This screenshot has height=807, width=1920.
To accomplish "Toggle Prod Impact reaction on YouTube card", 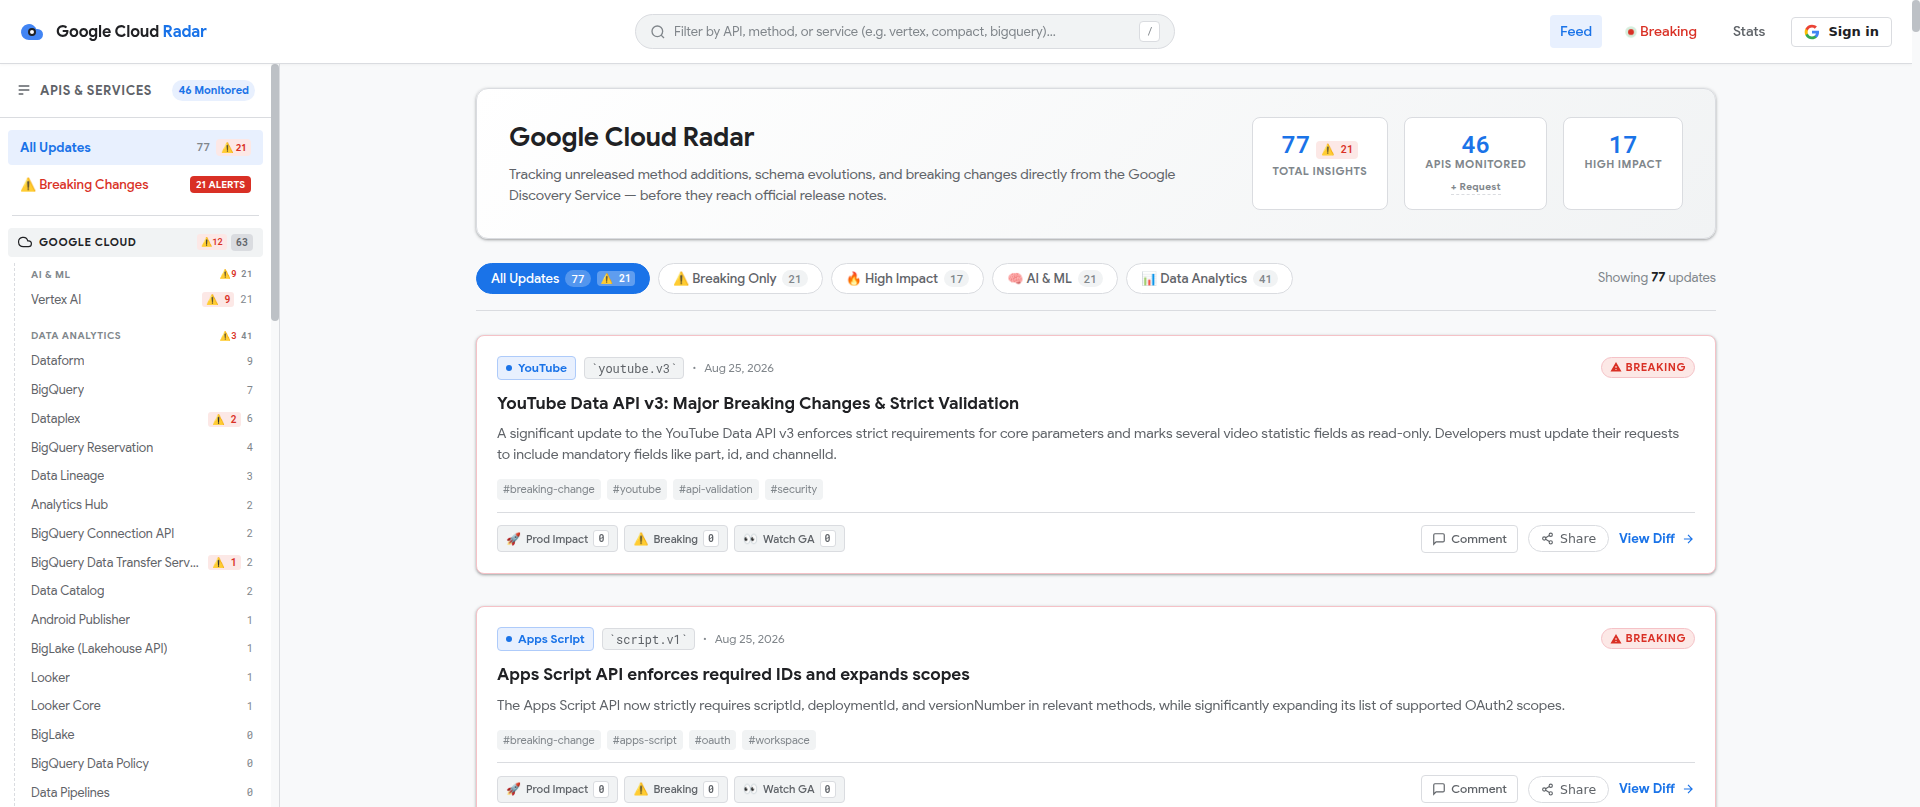I will click(x=557, y=539).
